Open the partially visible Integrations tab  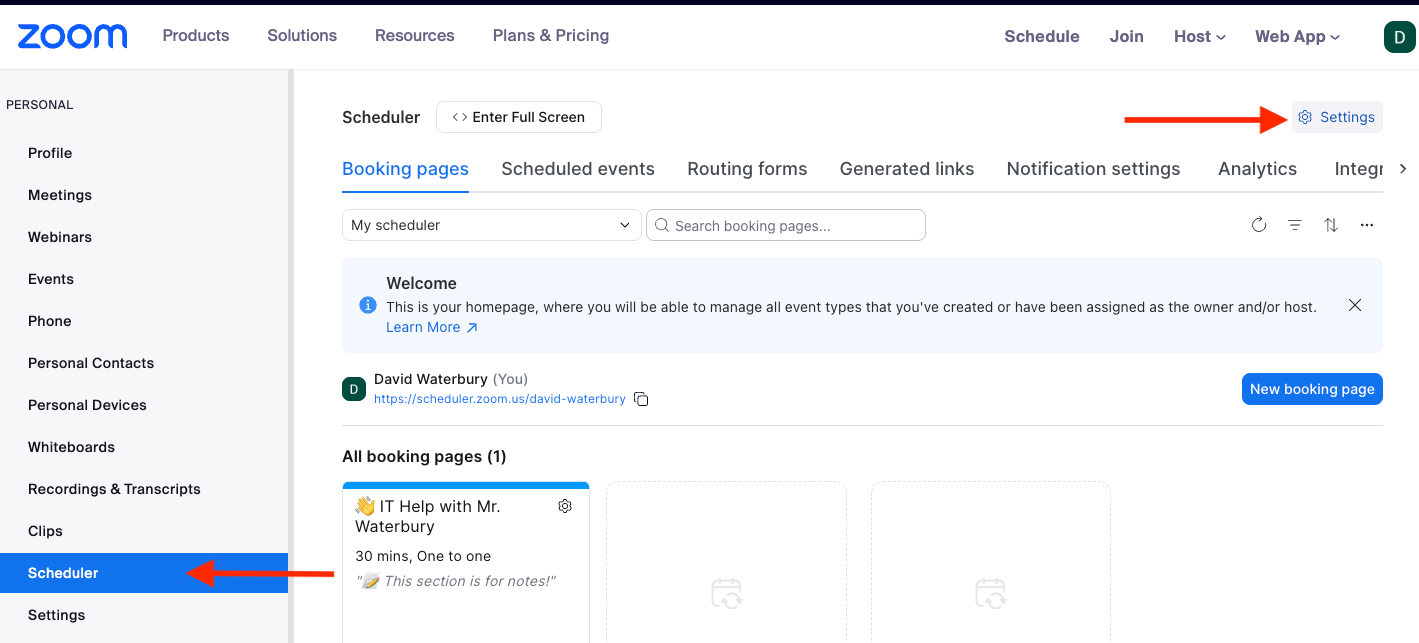click(1359, 169)
